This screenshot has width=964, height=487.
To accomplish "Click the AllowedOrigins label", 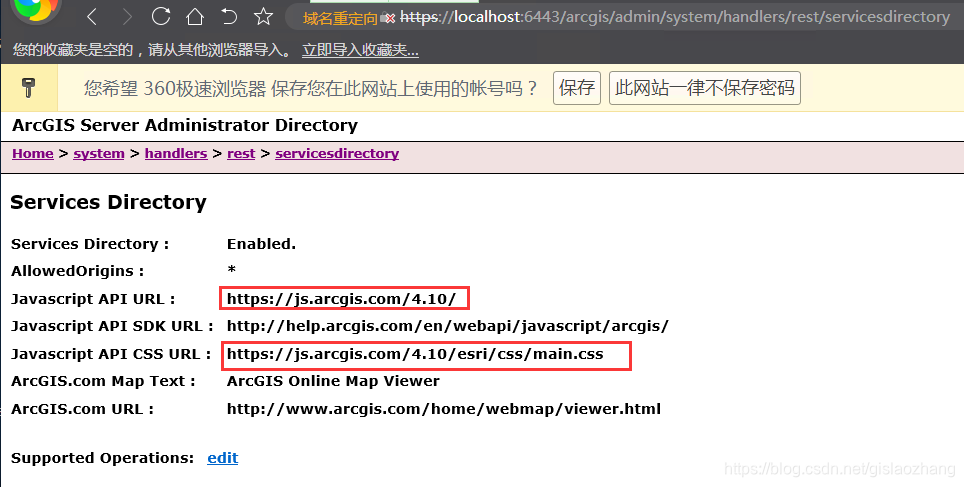I will click(77, 271).
